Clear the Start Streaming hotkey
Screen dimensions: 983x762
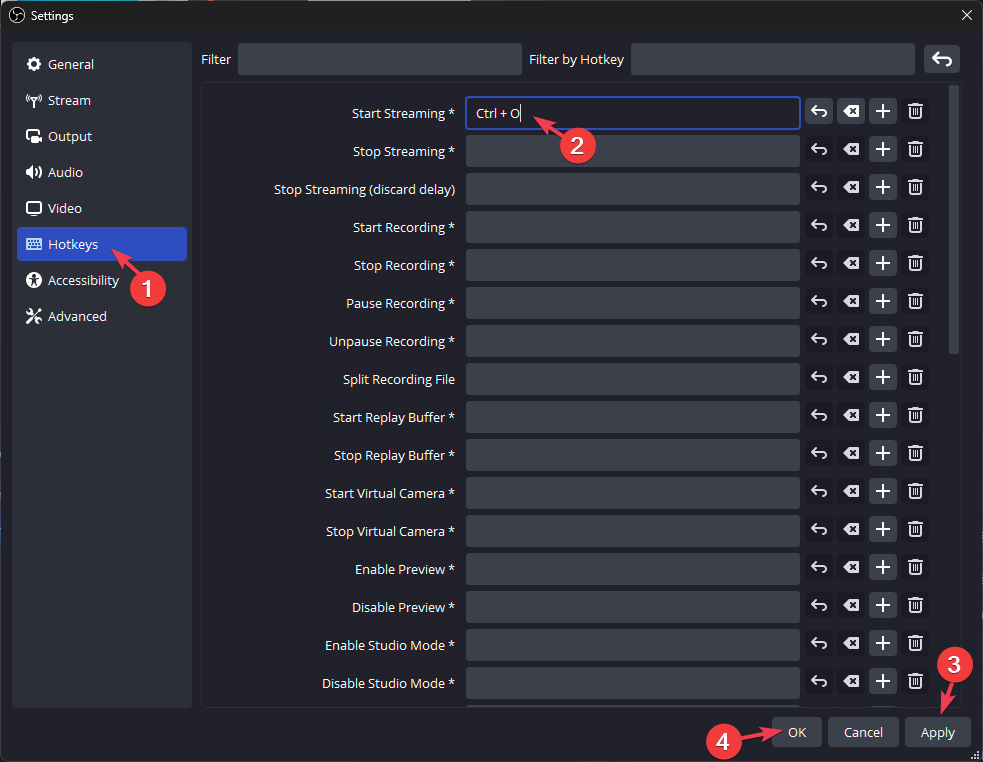coord(851,111)
